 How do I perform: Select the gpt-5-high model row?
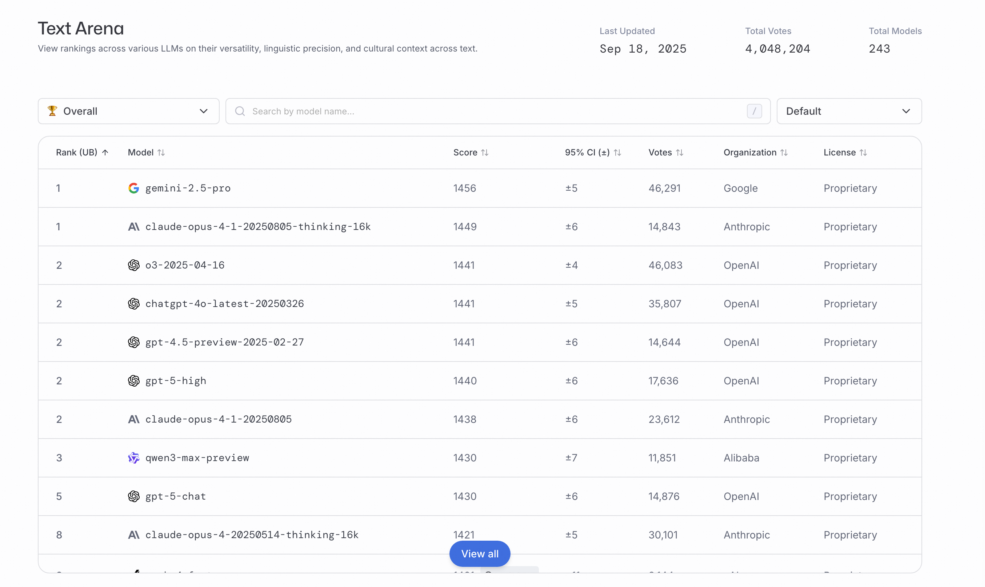pyautogui.click(x=480, y=381)
